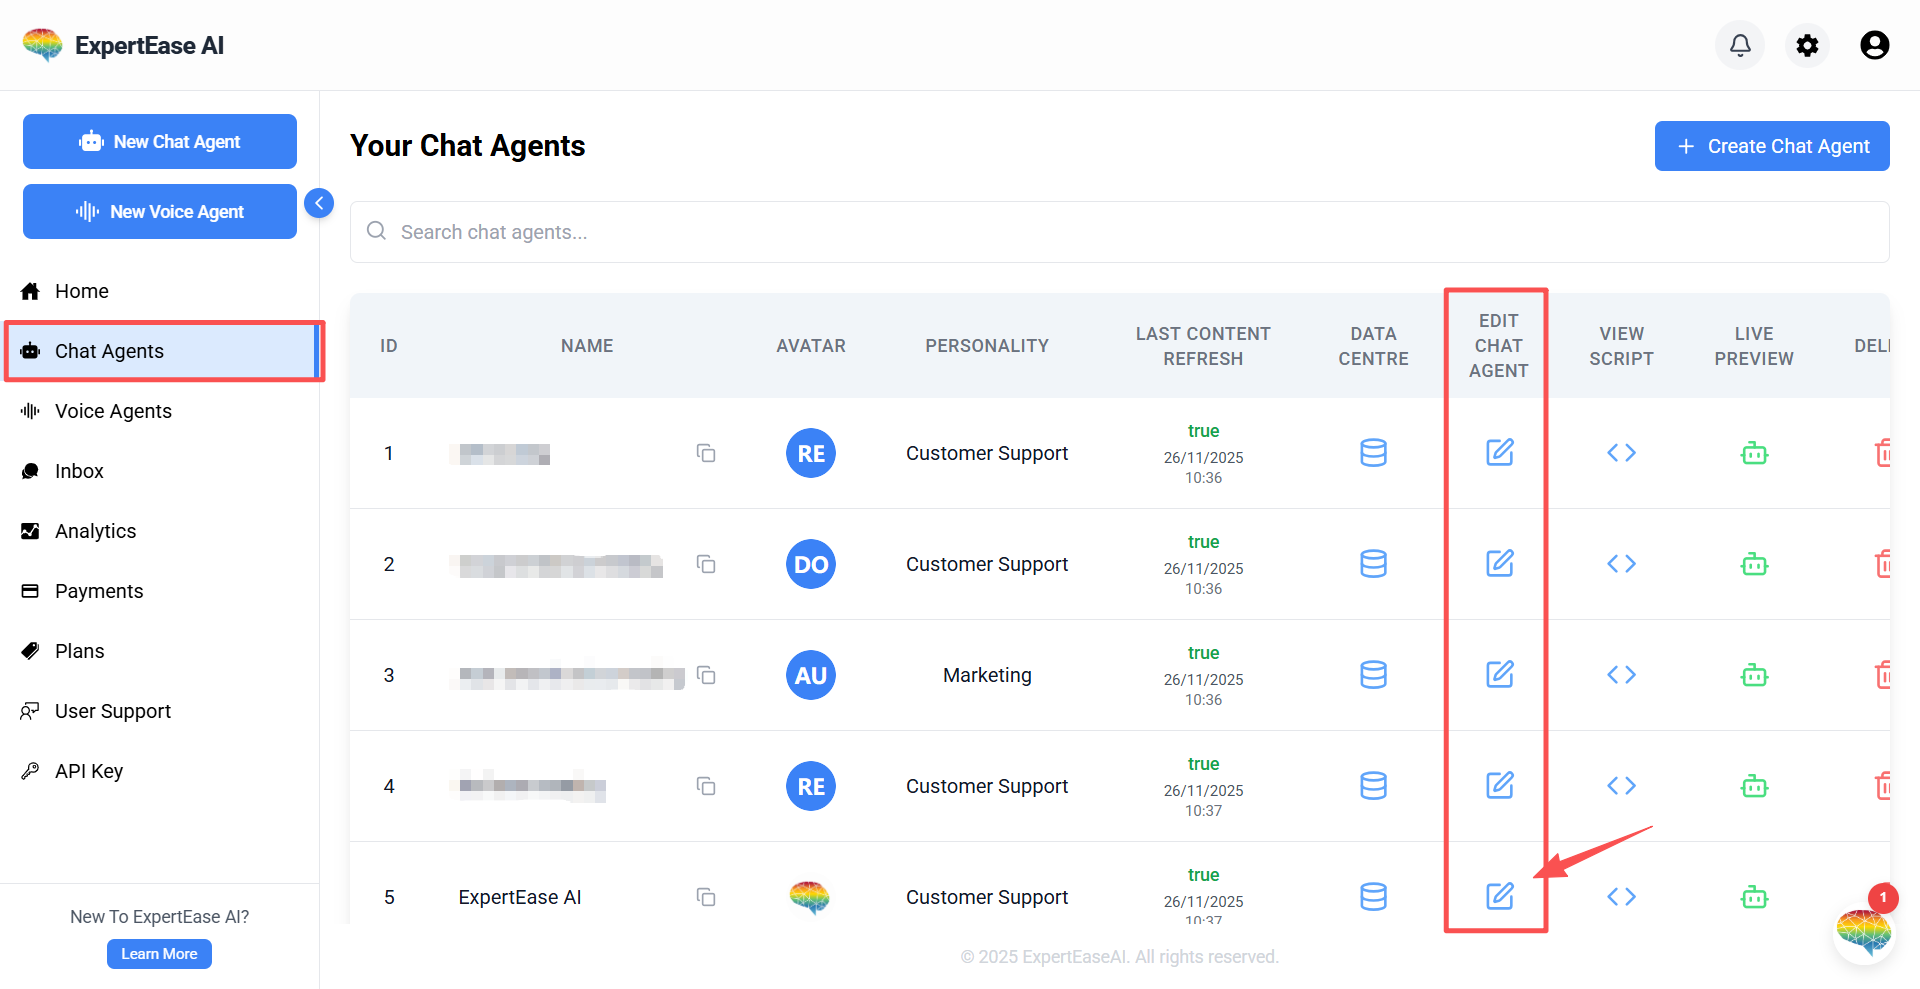The image size is (1920, 989).
Task: Focus the Search chat agents field
Action: pyautogui.click(x=1120, y=232)
